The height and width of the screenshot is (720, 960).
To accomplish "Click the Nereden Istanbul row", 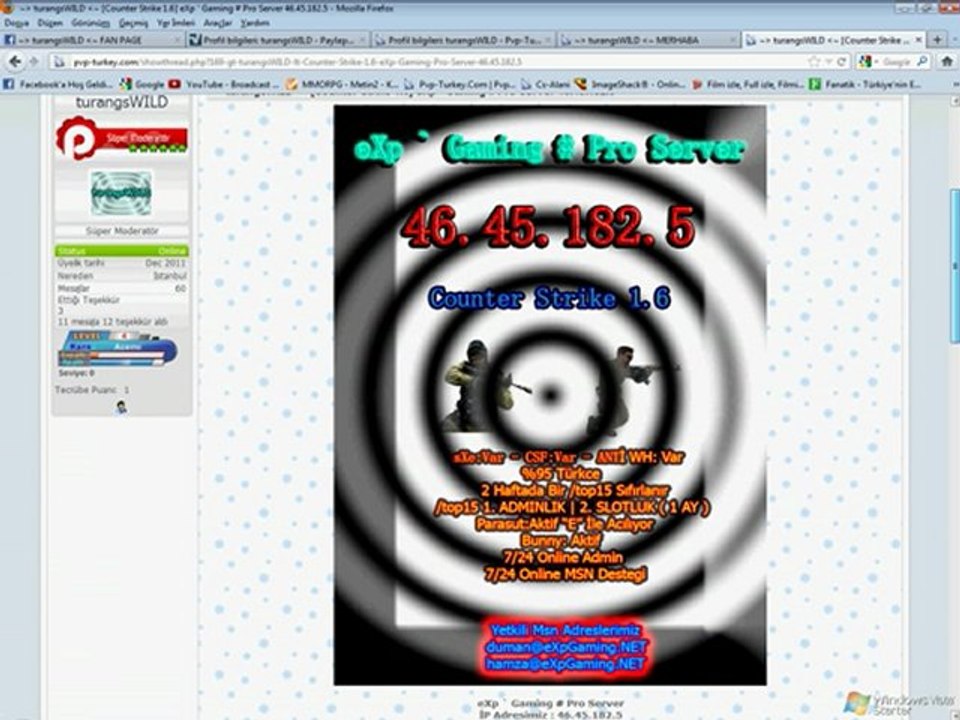I will pyautogui.click(x=122, y=276).
